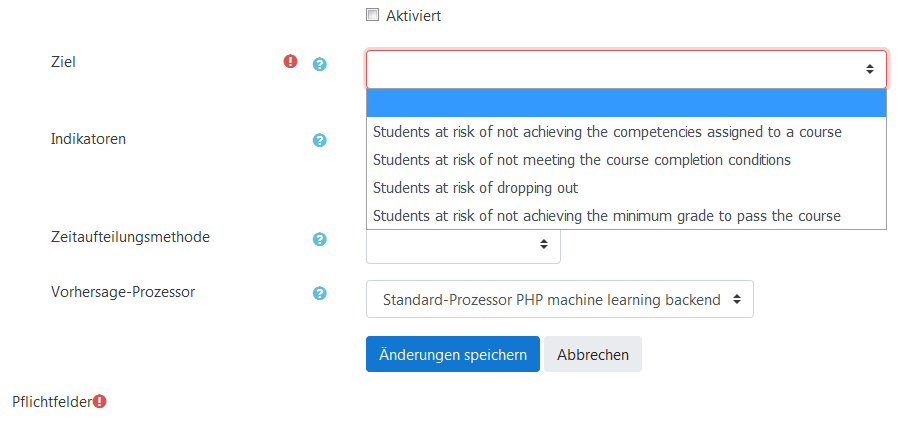Click the red required icon beside Ziel
Viewport: 909px width, 426px height.
[291, 62]
